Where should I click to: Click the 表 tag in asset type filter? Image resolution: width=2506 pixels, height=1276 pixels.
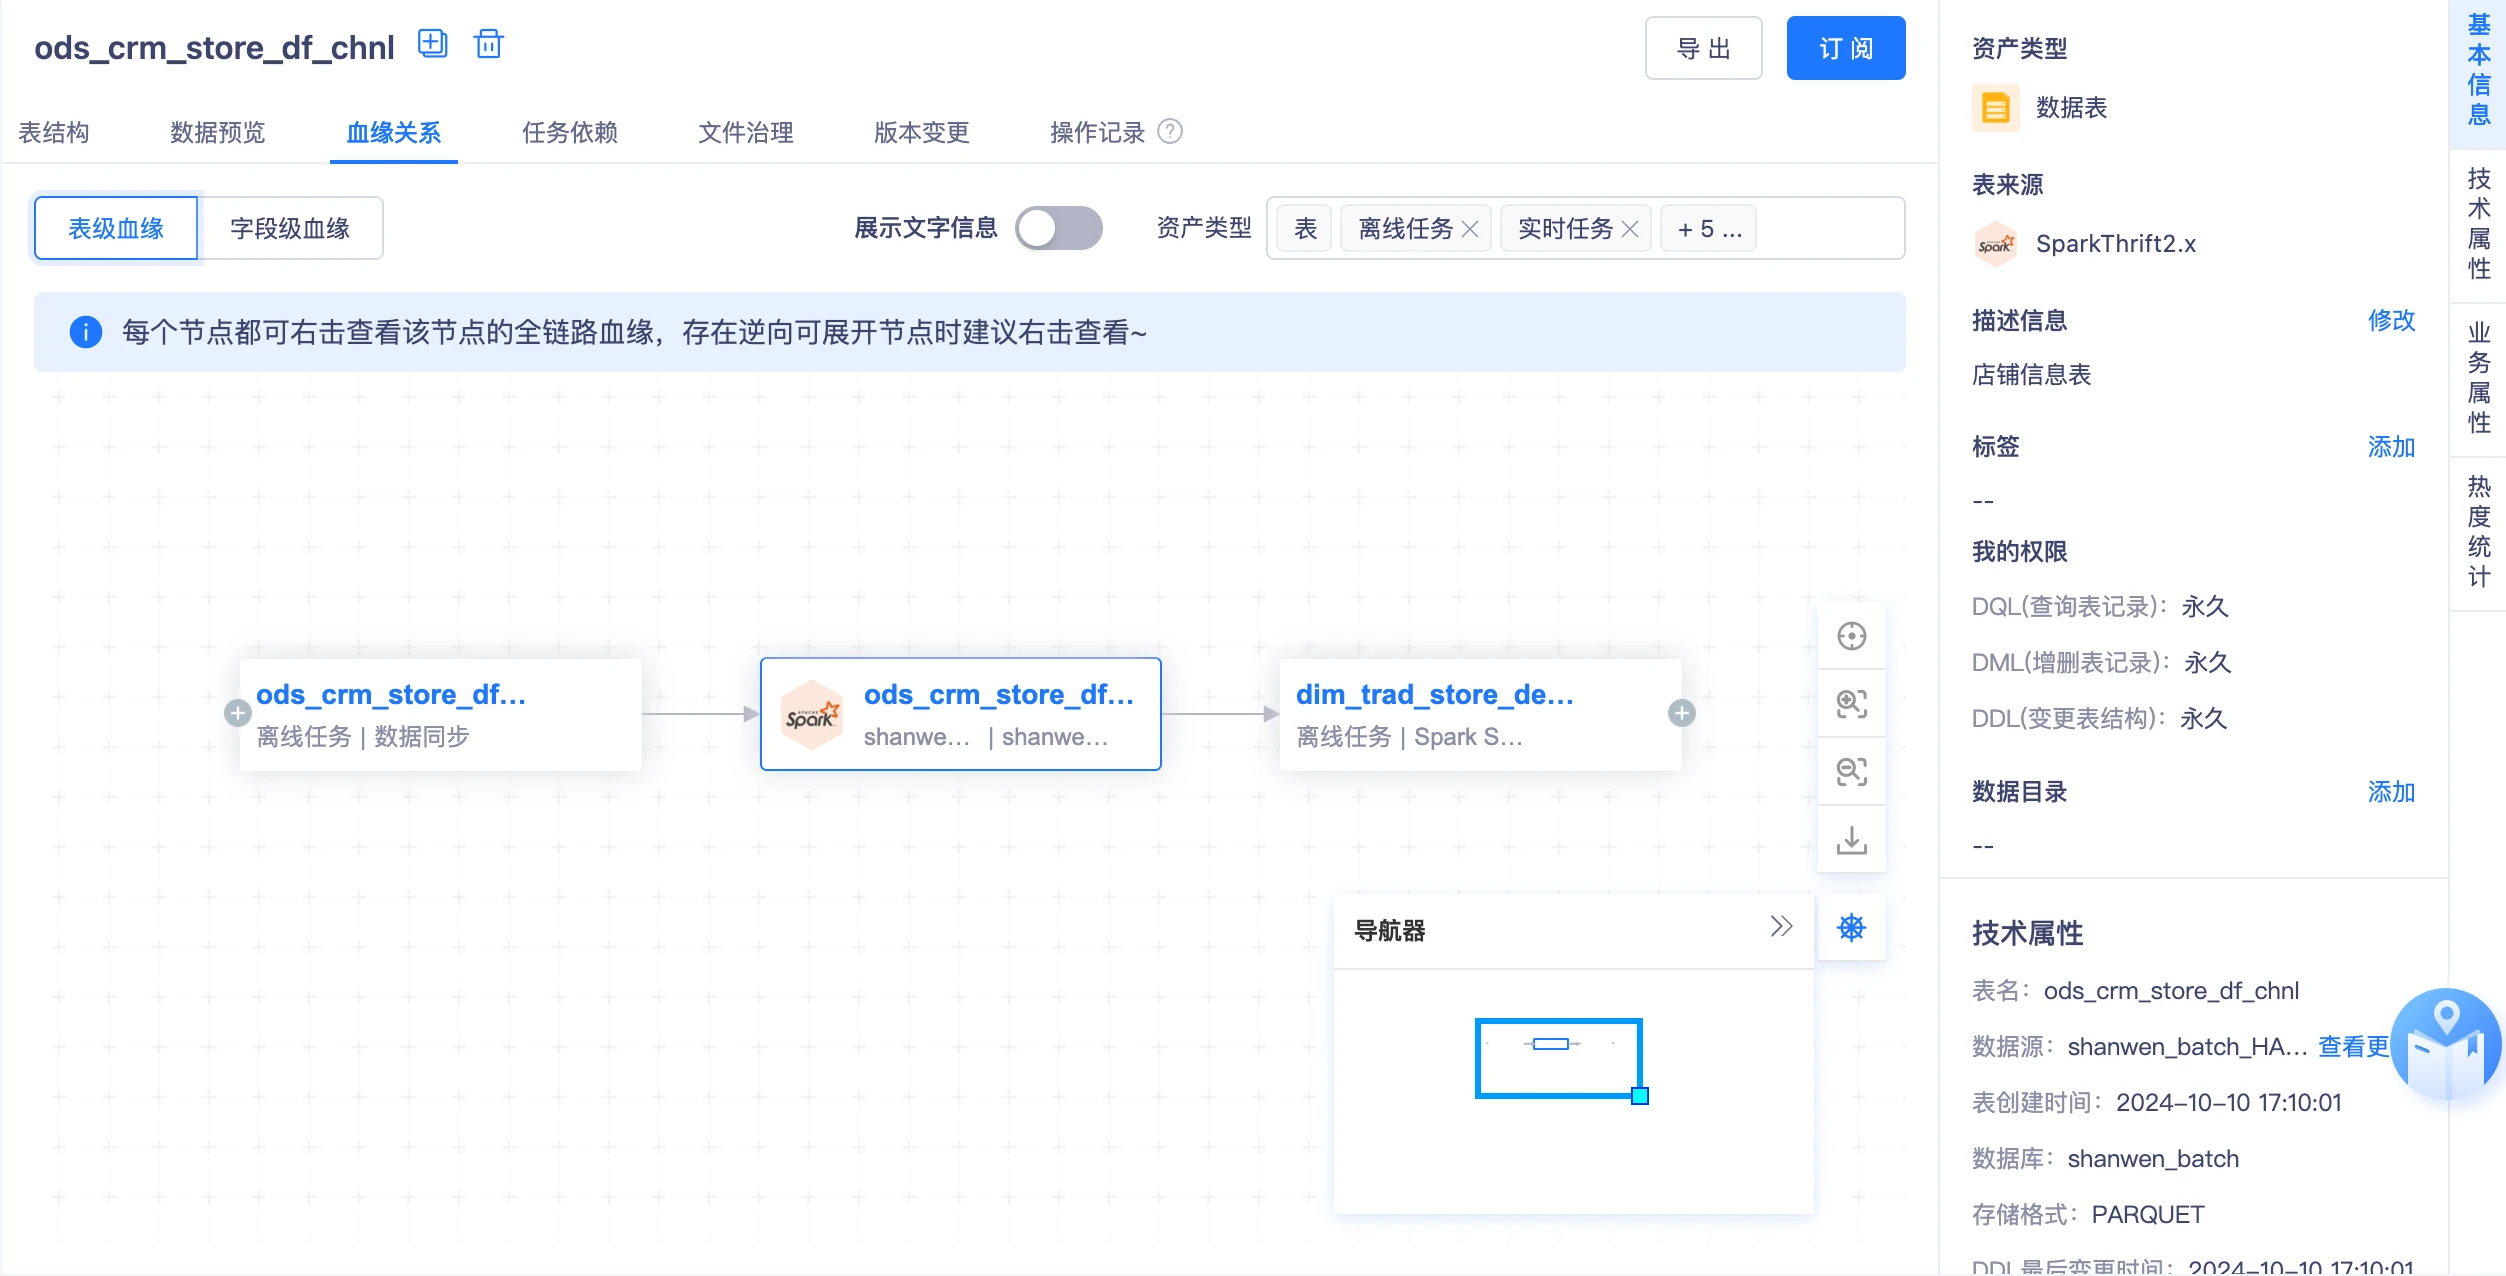pyautogui.click(x=1306, y=229)
